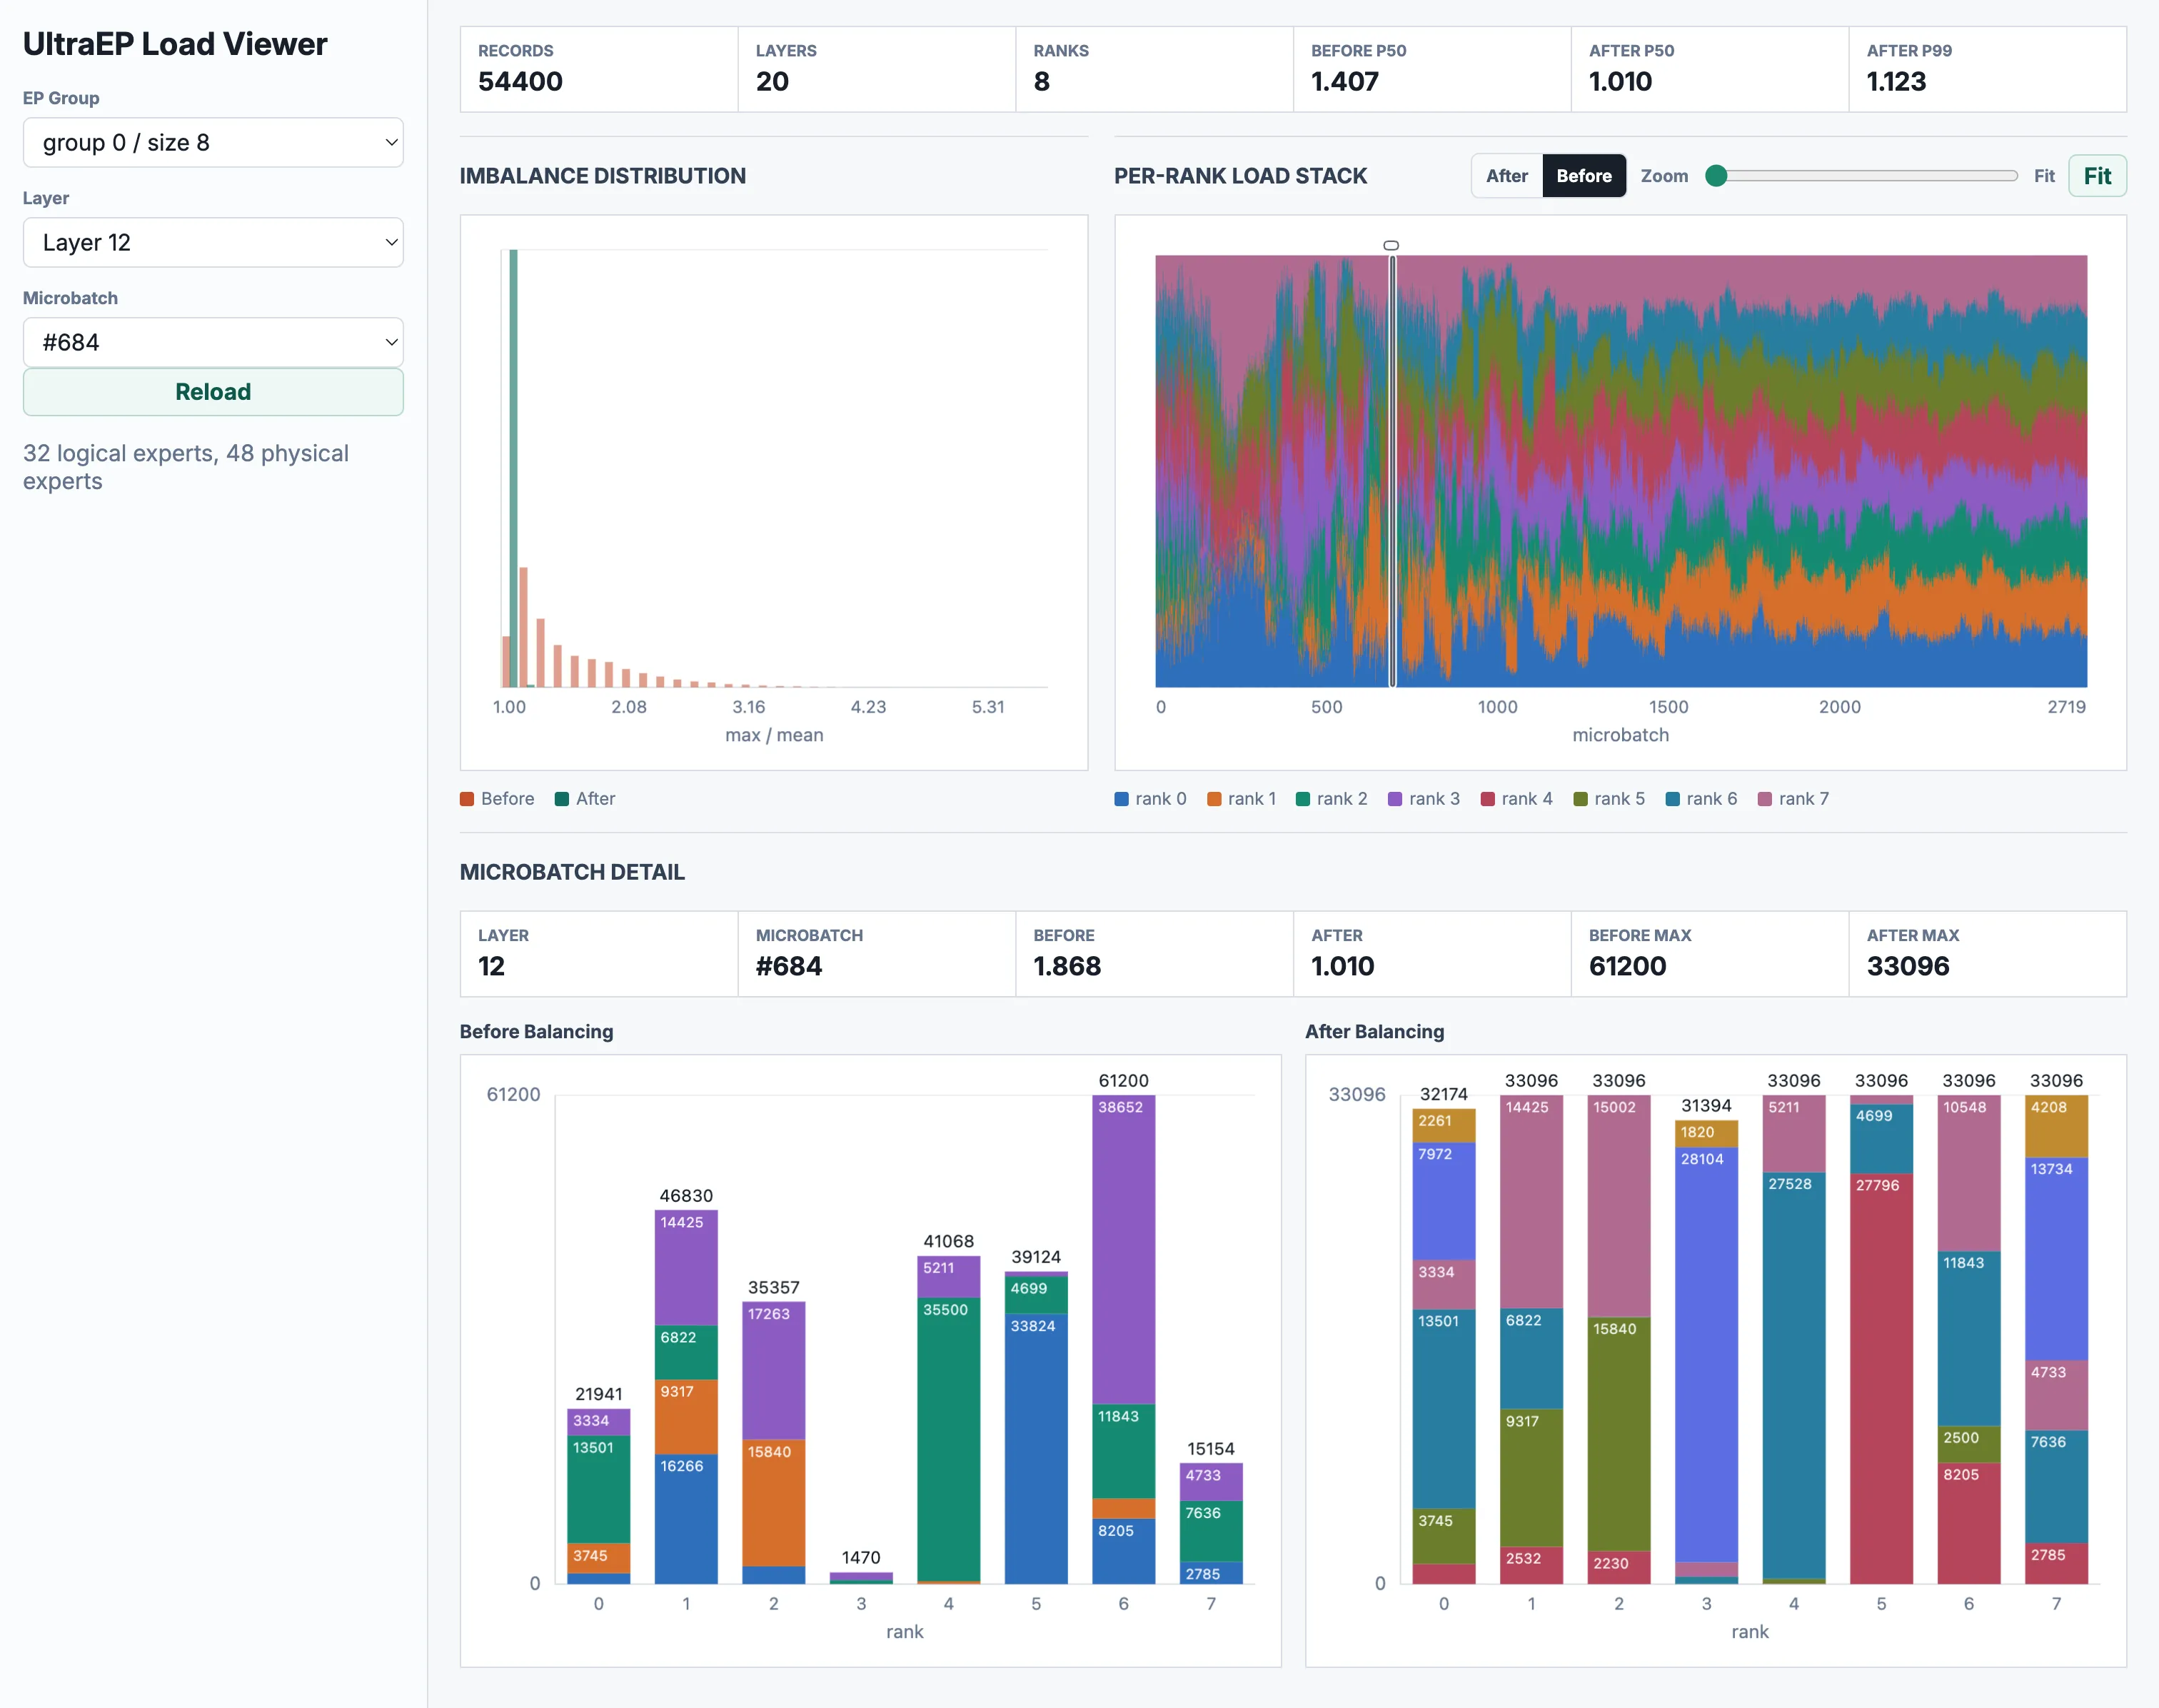Click the microbatch marker handle above the stack chart
The height and width of the screenshot is (1708, 2159).
point(1391,245)
